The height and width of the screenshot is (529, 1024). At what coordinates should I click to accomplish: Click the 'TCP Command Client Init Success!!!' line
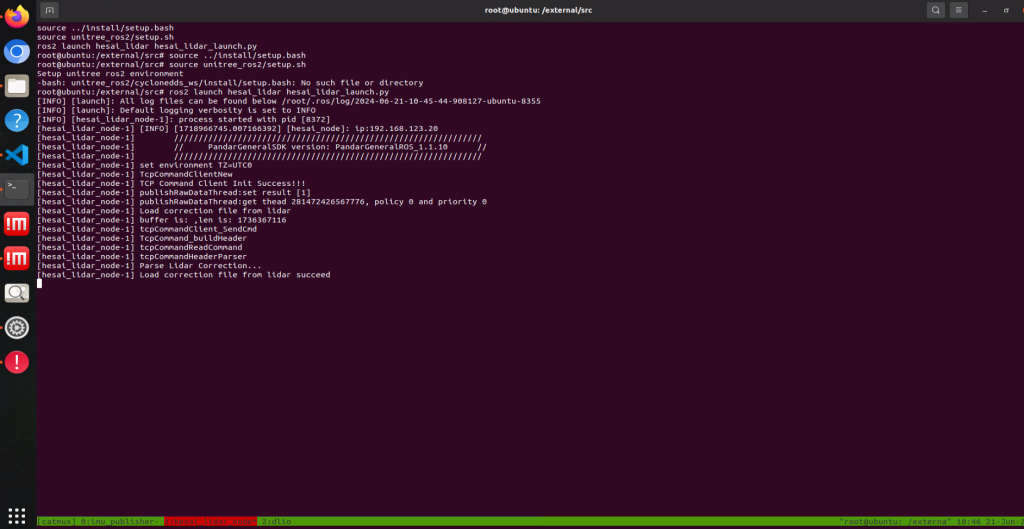pyautogui.click(x=171, y=184)
